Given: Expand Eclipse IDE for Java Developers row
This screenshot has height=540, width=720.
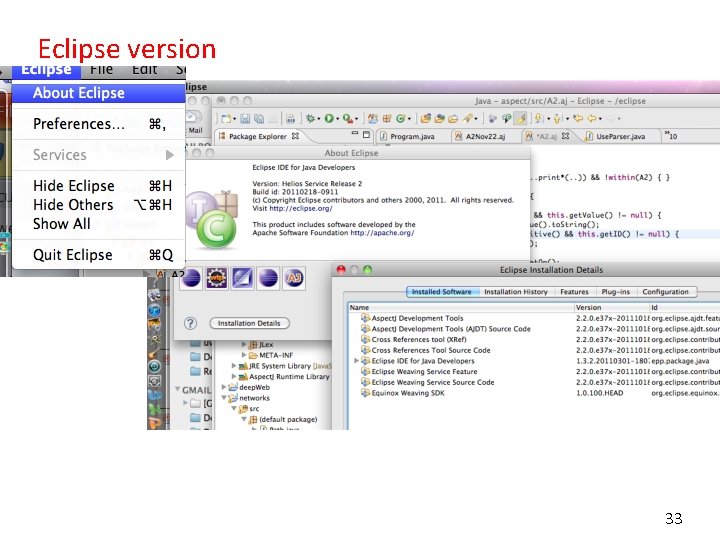Looking at the screenshot, I should [x=356, y=361].
